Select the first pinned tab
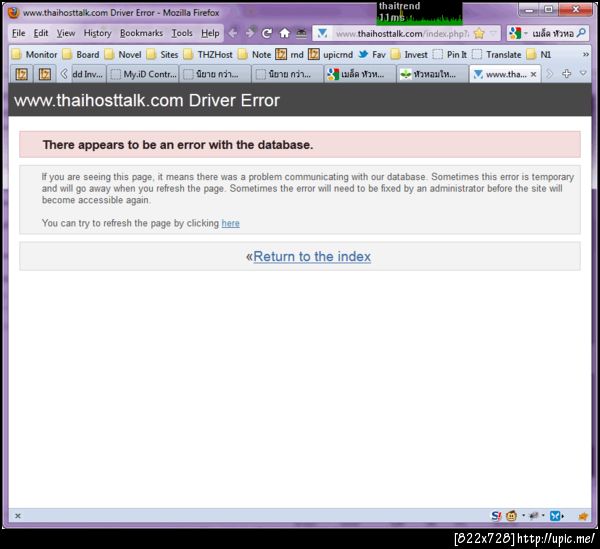600x549 pixels. point(21,74)
